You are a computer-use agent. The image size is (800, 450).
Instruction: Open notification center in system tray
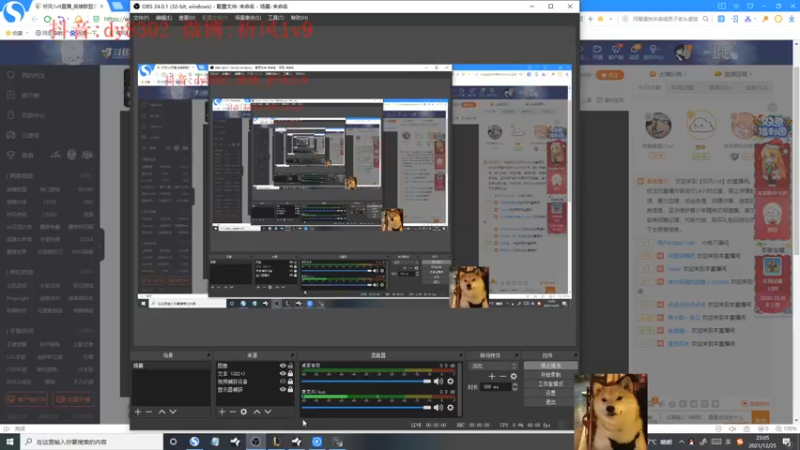[787, 442]
